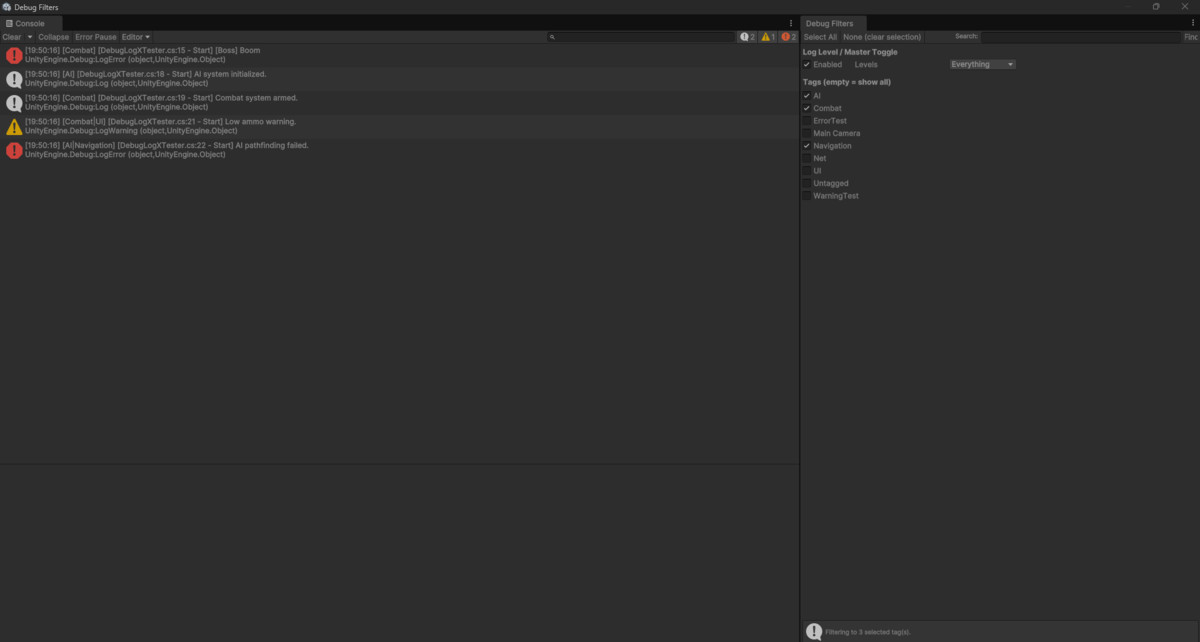Image resolution: width=1200 pixels, height=642 pixels.
Task: Toggle the info messages count filter
Action: [x=746, y=36]
